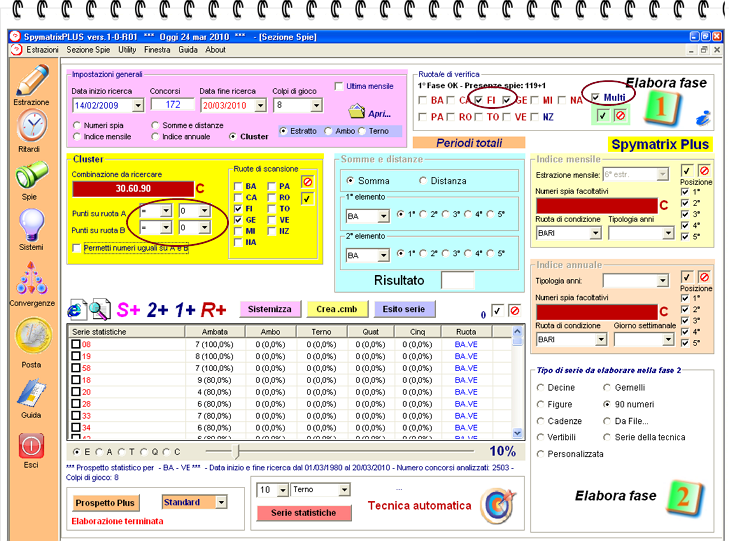Select the Distanza radio button
Viewport: 729px width, 541px height.
(423, 181)
